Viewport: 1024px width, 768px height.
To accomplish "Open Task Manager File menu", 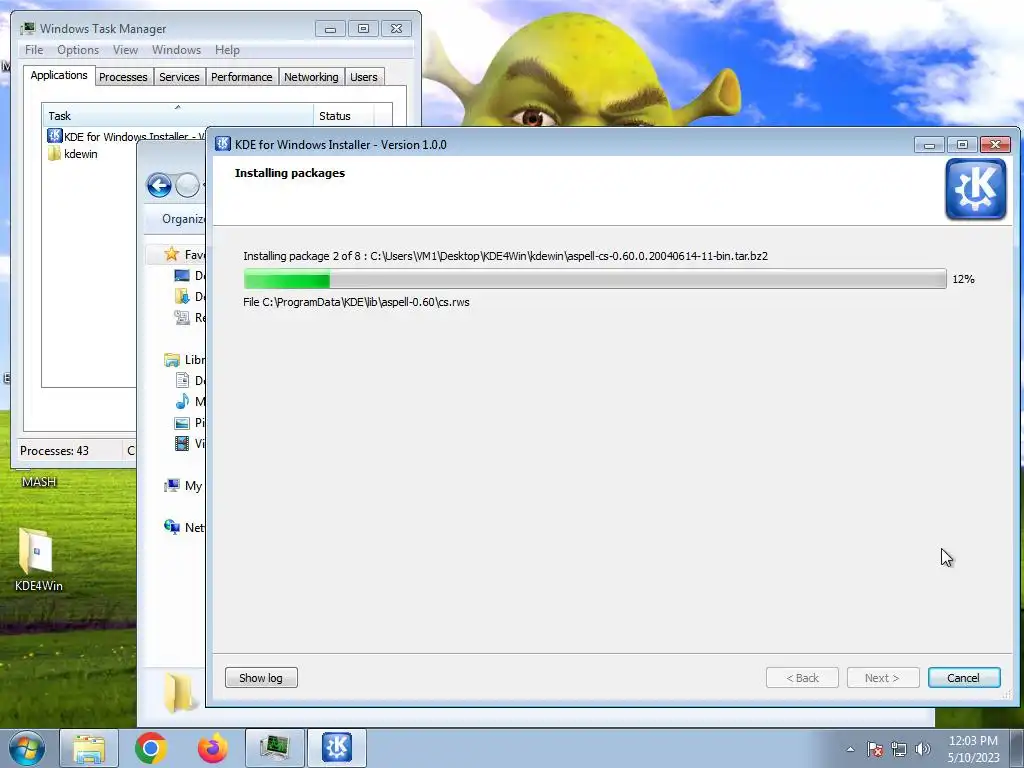I will point(34,50).
